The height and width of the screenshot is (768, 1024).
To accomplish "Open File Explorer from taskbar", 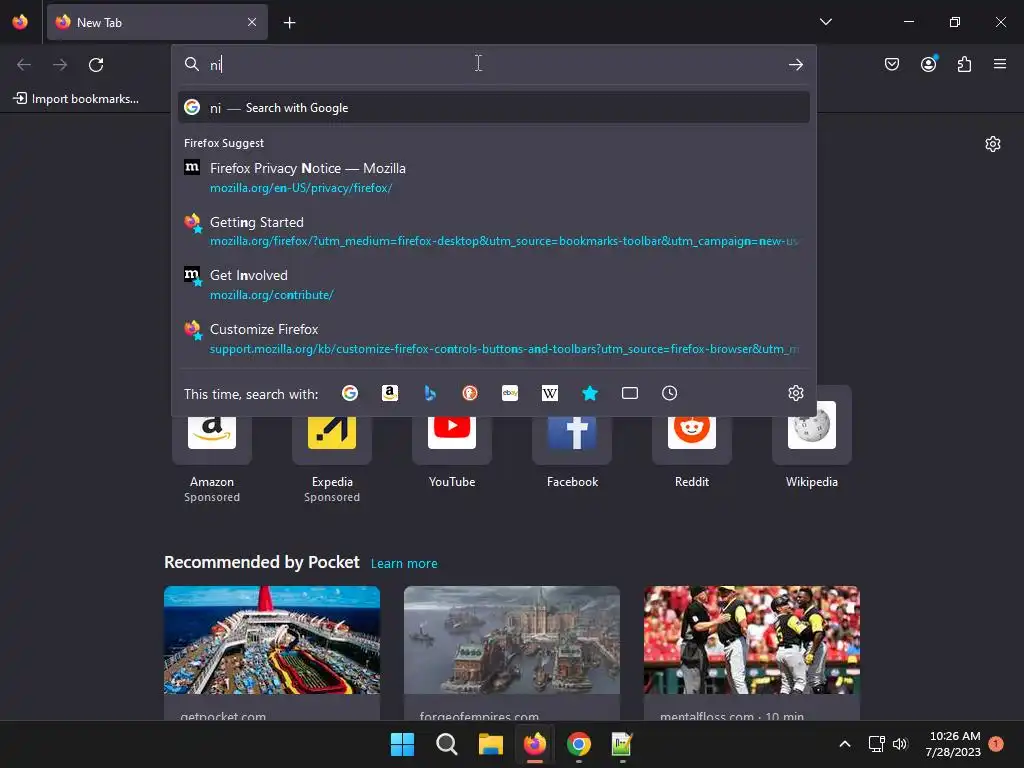I will 490,744.
